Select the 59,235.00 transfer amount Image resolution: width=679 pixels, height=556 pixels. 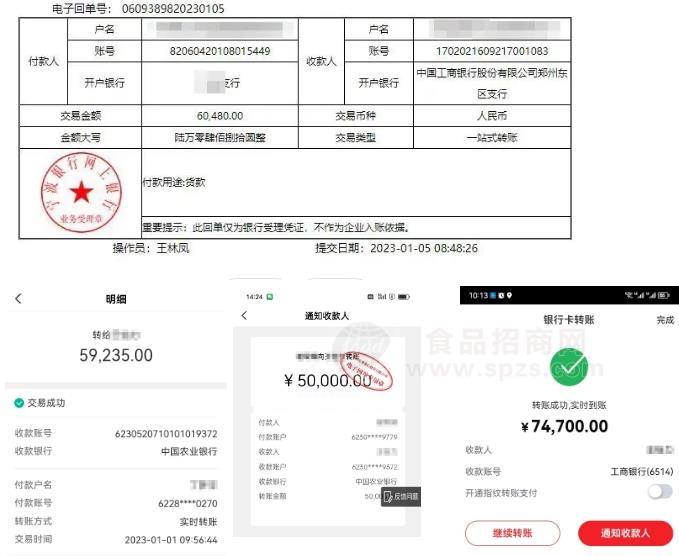pos(116,355)
